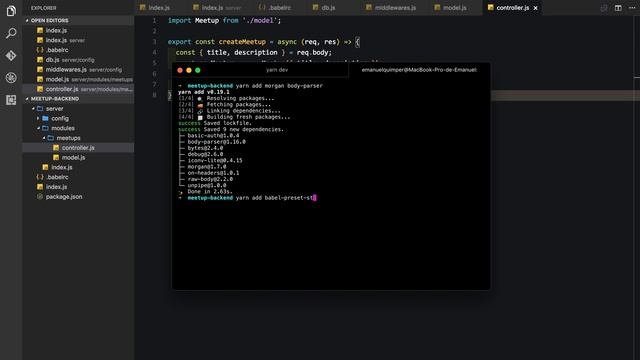Image resolution: width=640 pixels, height=360 pixels.
Task: Click the split editor icon
Action: [618, 8]
